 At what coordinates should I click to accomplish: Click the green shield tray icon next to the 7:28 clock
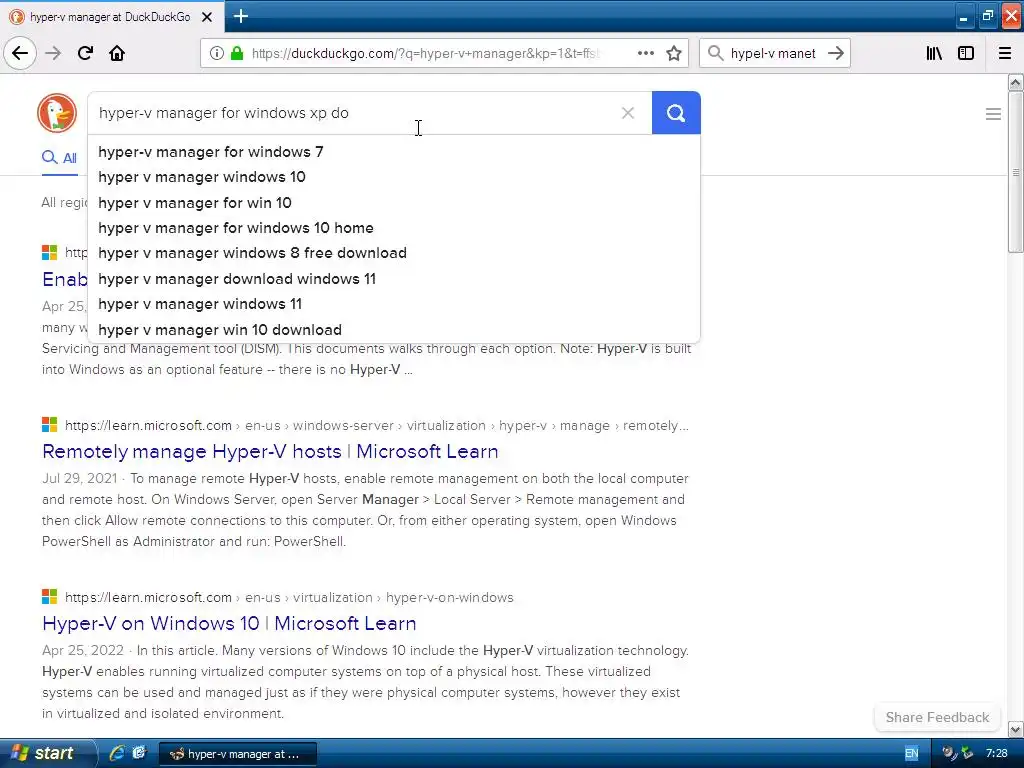click(968, 754)
